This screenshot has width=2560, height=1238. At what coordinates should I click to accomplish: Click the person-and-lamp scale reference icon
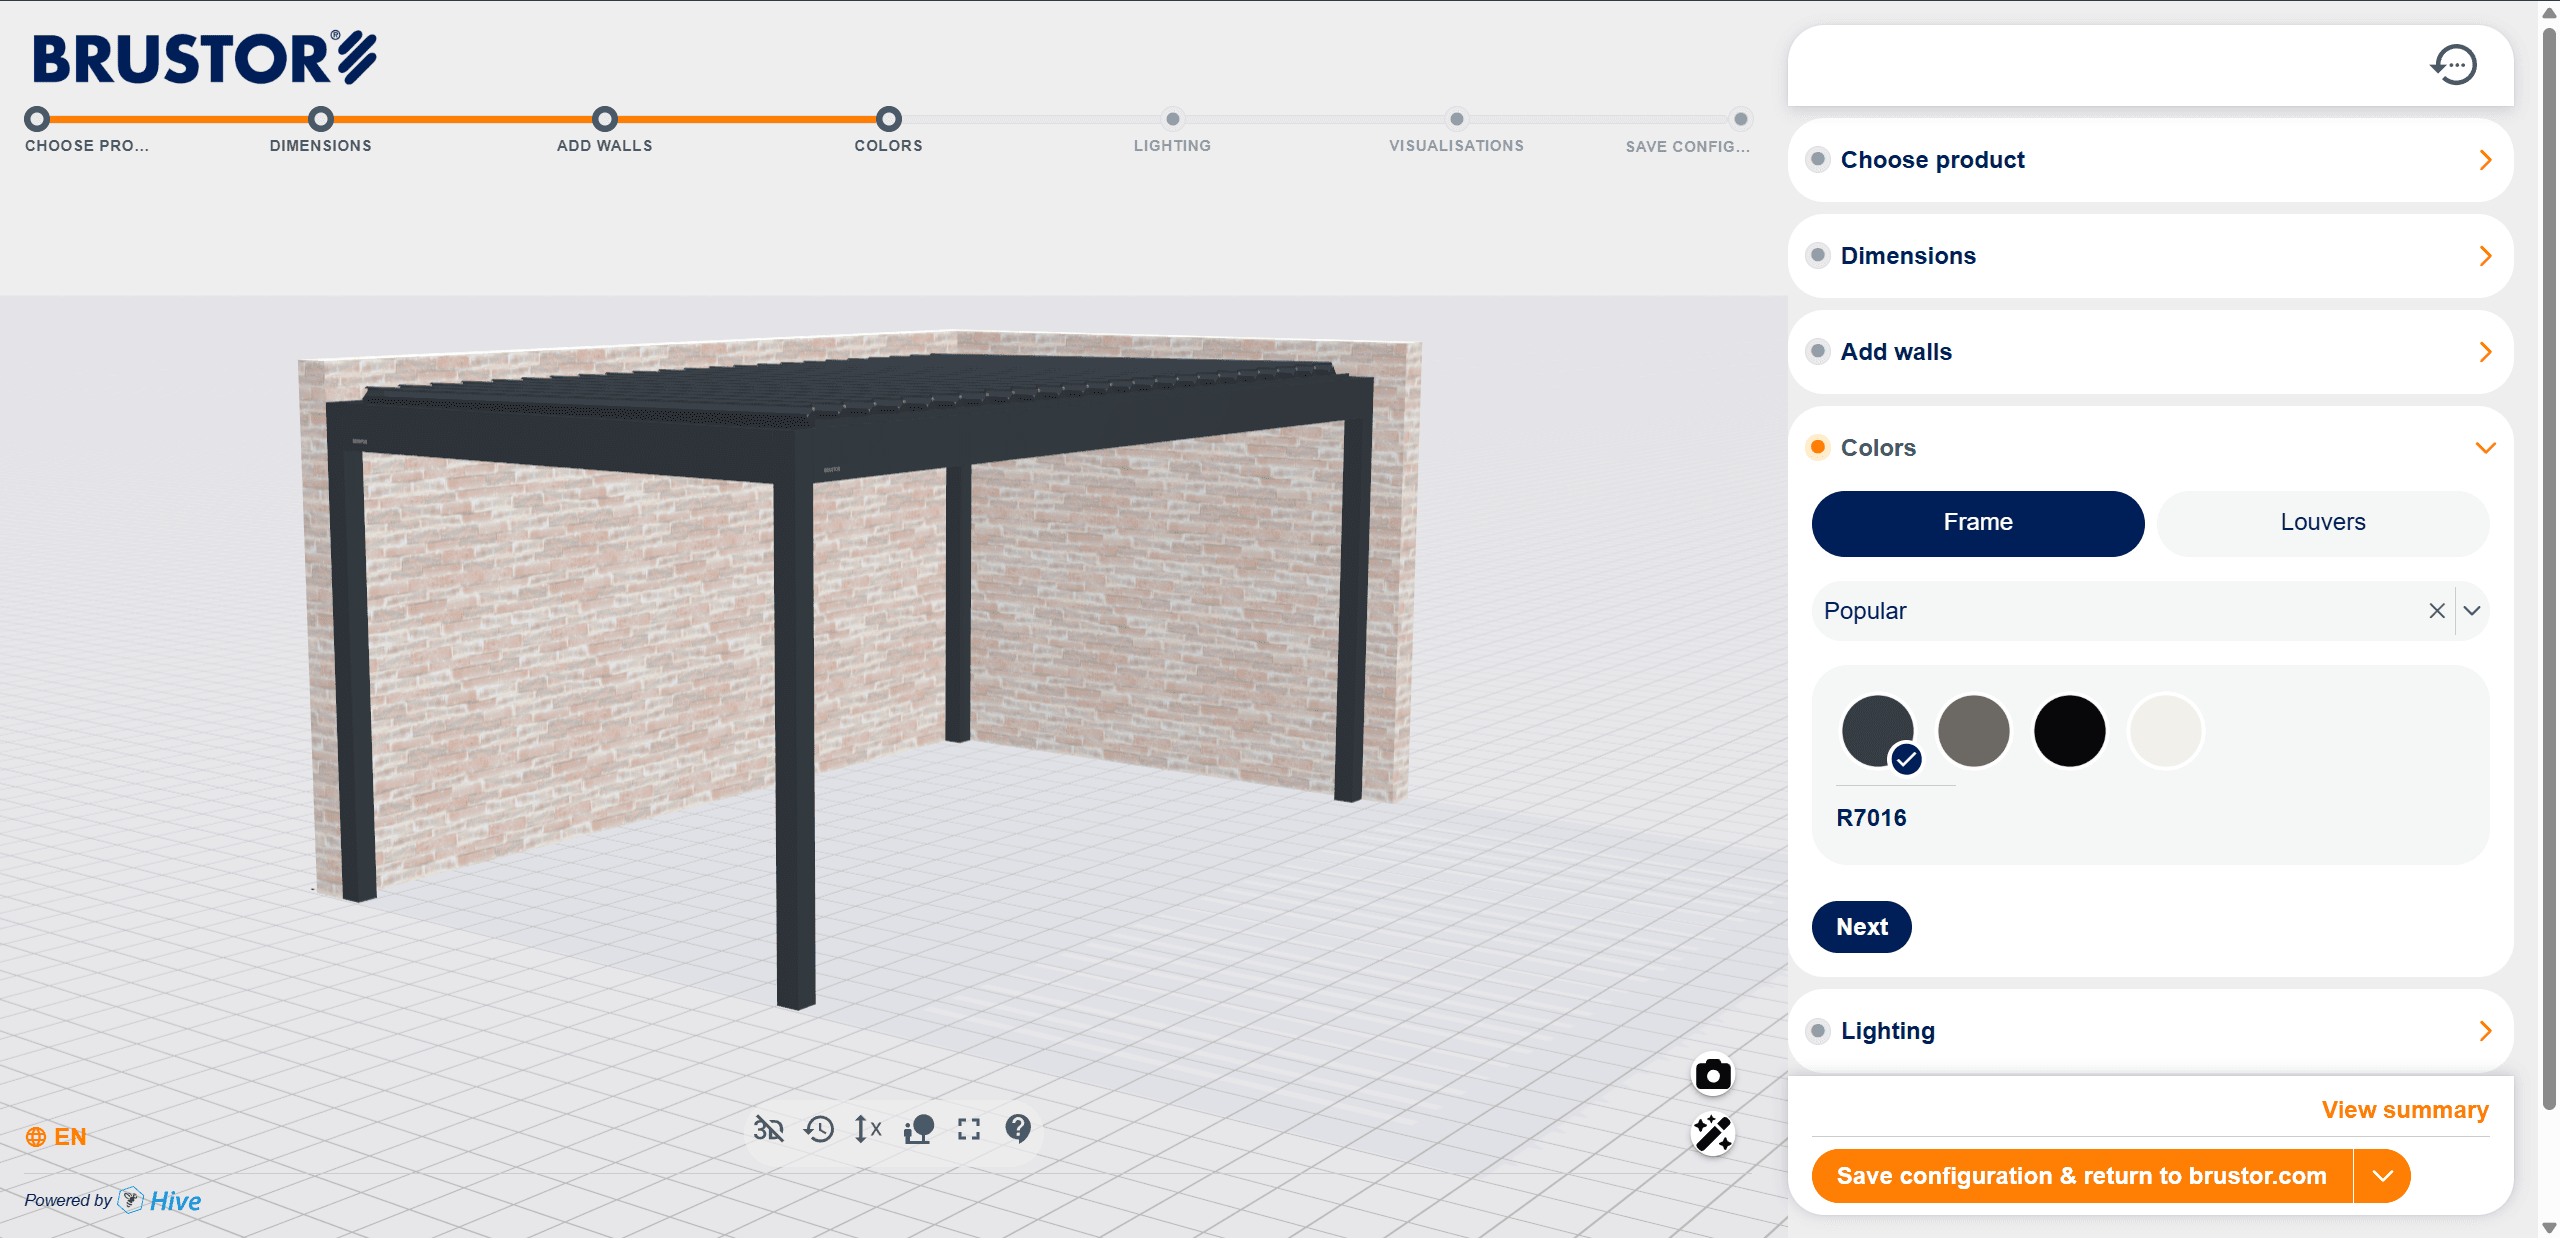click(918, 1129)
